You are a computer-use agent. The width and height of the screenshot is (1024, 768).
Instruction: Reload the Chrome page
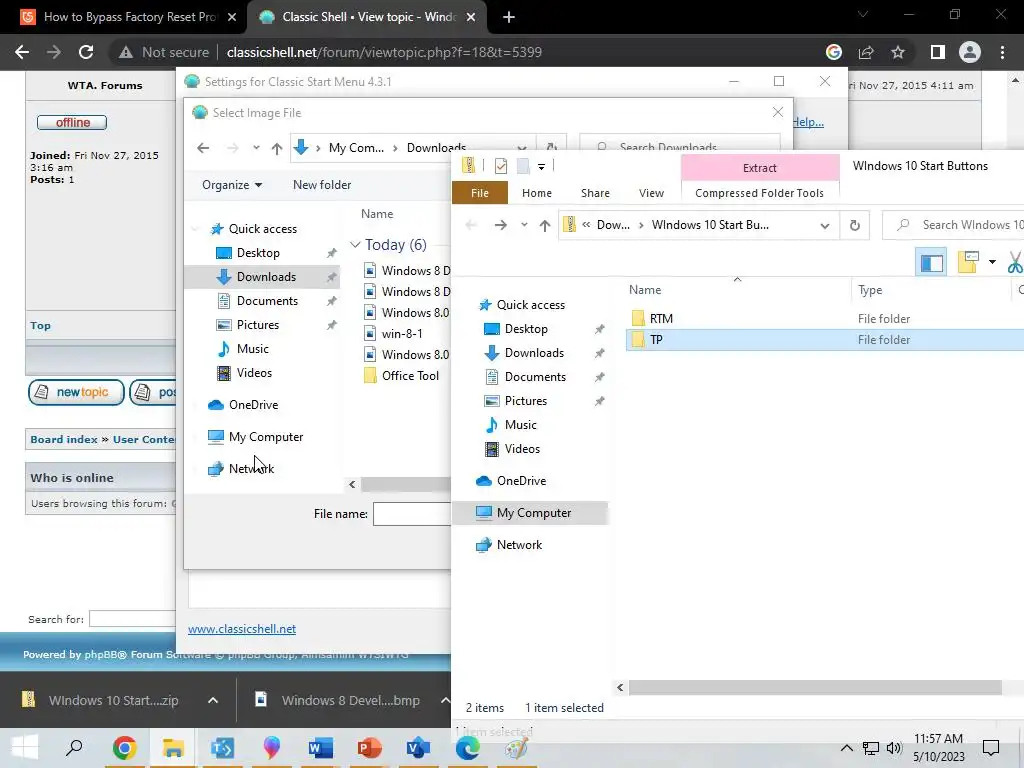pyautogui.click(x=86, y=52)
